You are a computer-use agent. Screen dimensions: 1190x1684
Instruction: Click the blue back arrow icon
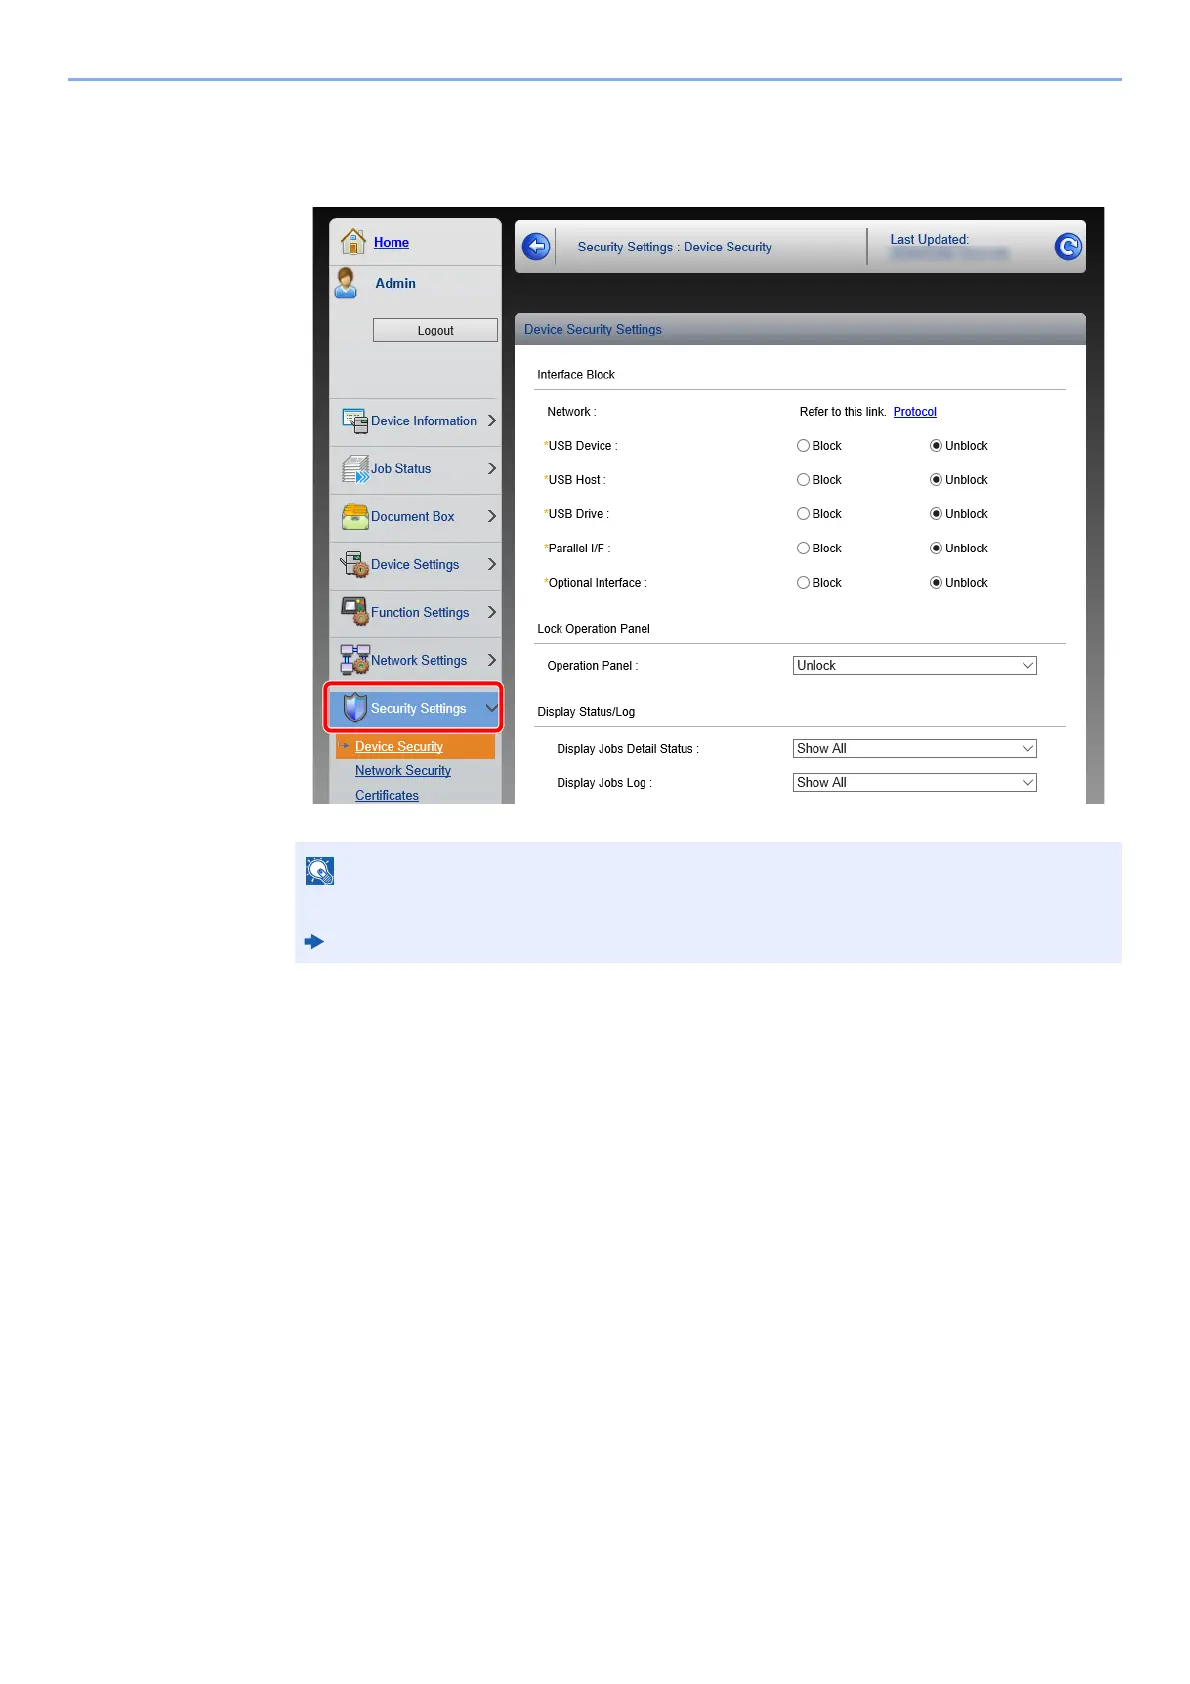[536, 246]
